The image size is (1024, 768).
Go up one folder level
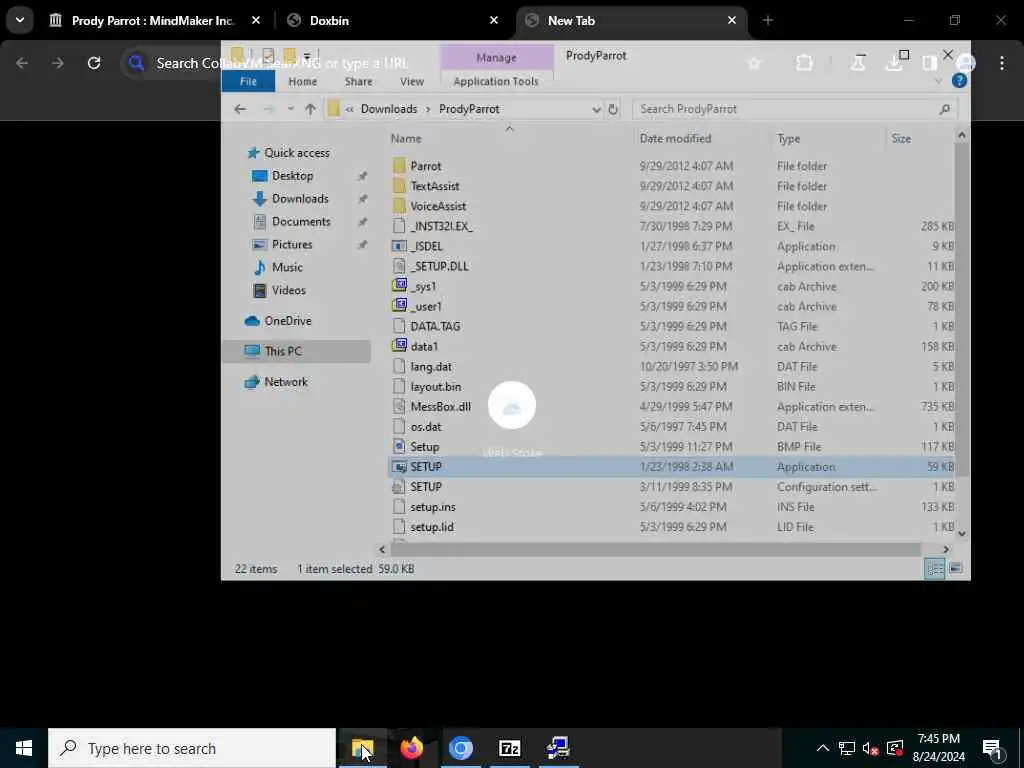tap(310, 109)
